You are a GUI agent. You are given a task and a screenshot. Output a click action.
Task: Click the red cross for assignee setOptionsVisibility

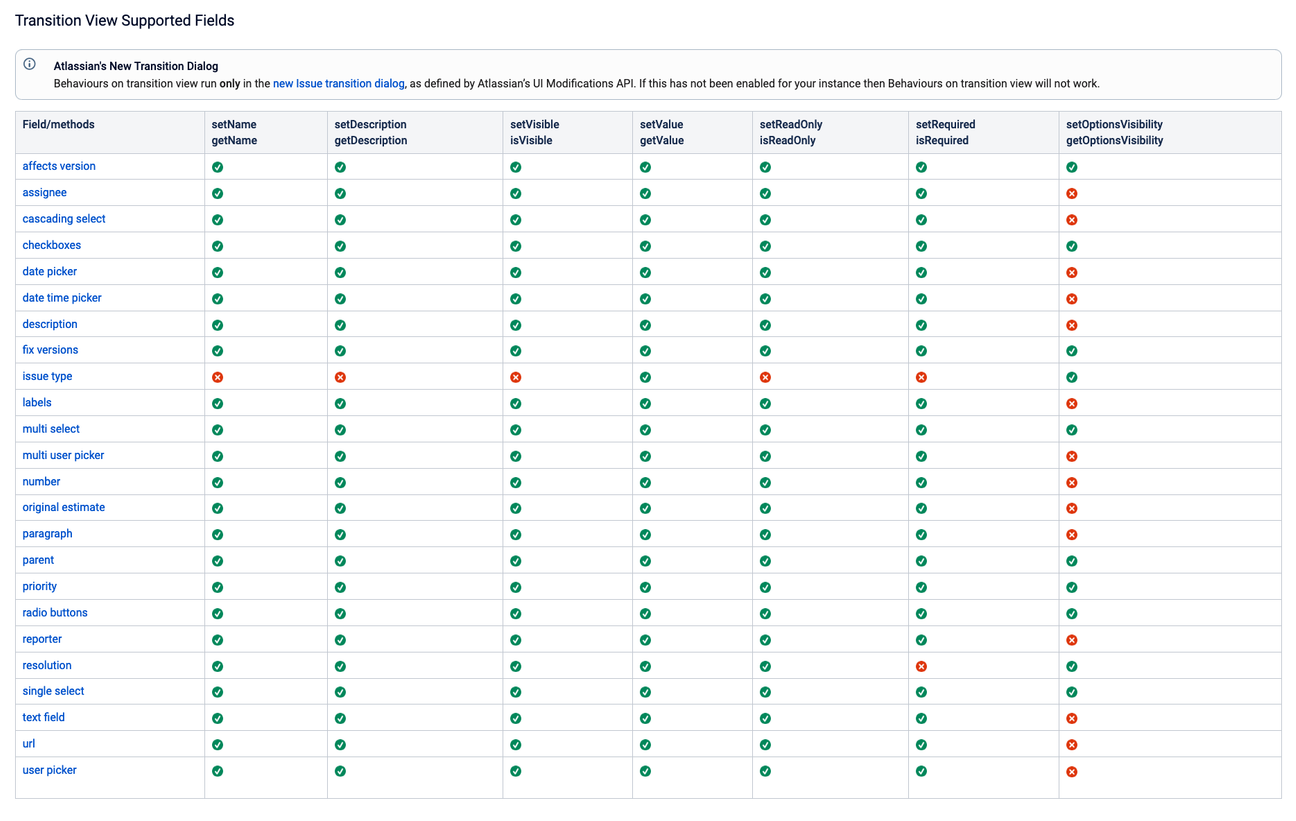[1072, 193]
